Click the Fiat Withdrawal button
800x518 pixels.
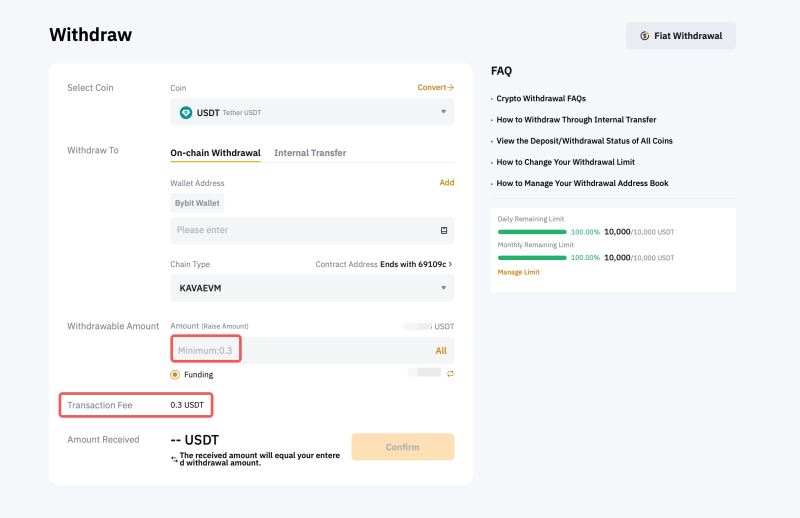pyautogui.click(x=681, y=36)
